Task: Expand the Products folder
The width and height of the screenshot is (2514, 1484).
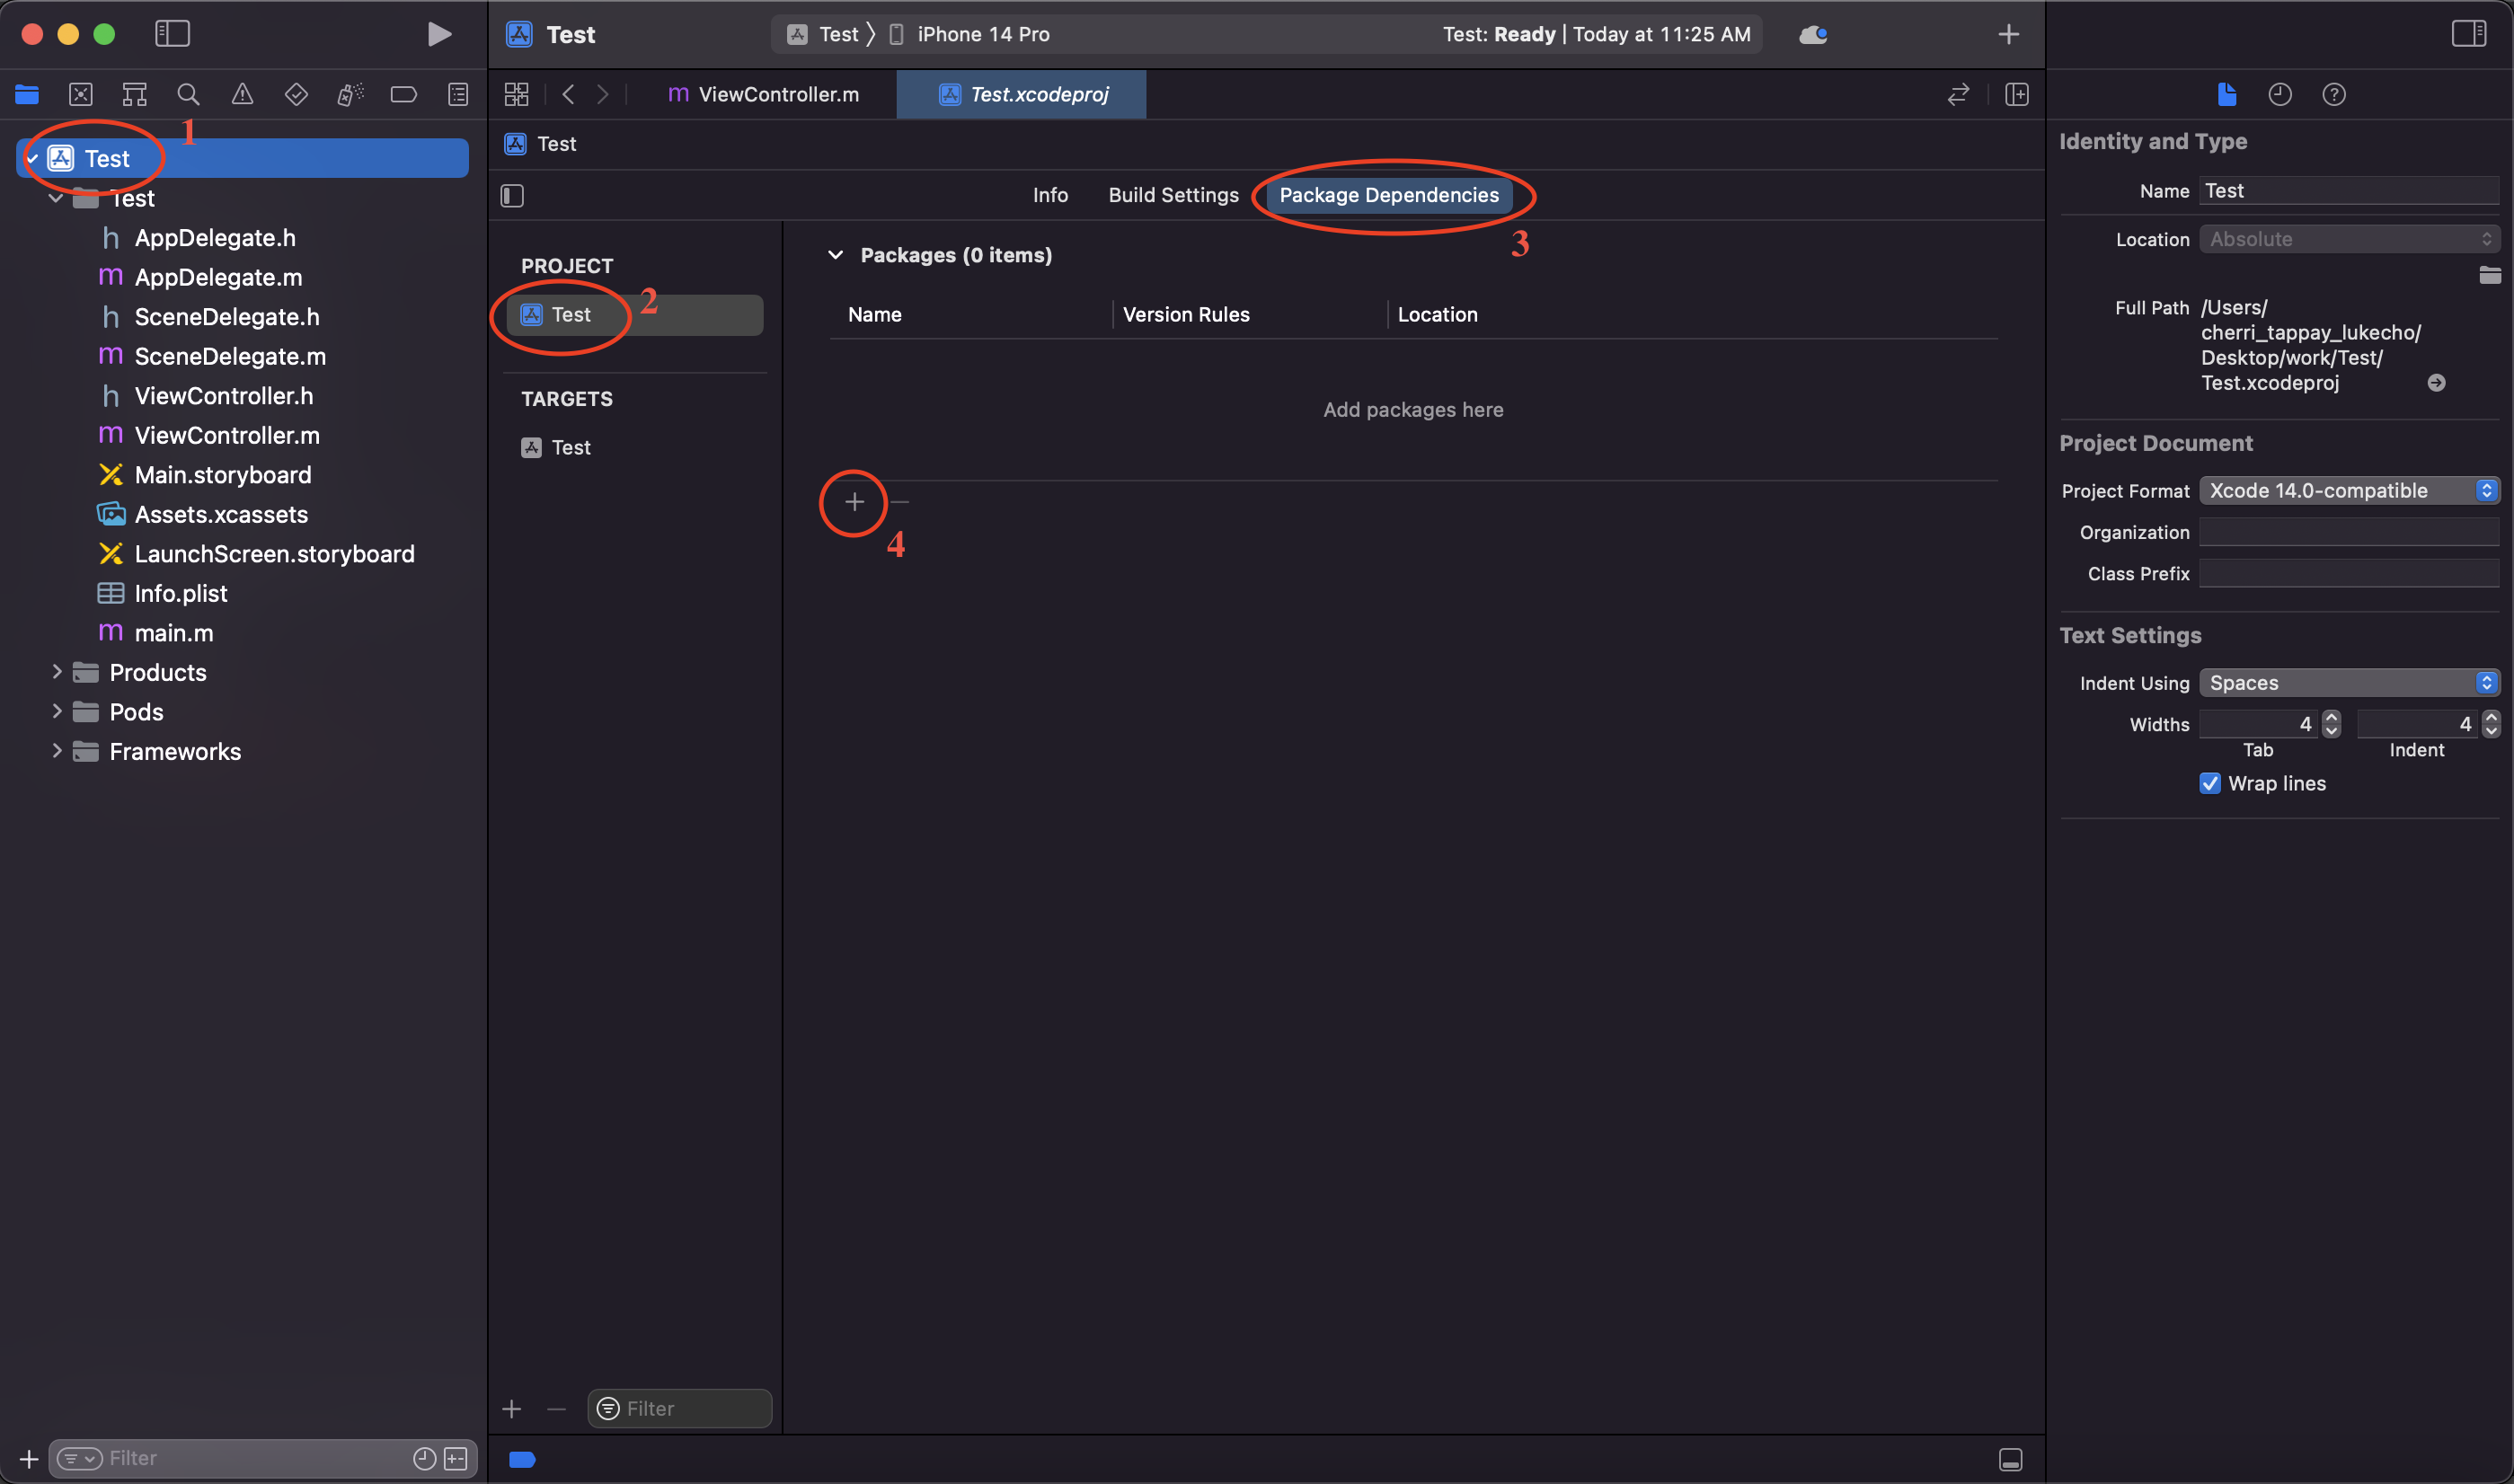Action: 57,672
